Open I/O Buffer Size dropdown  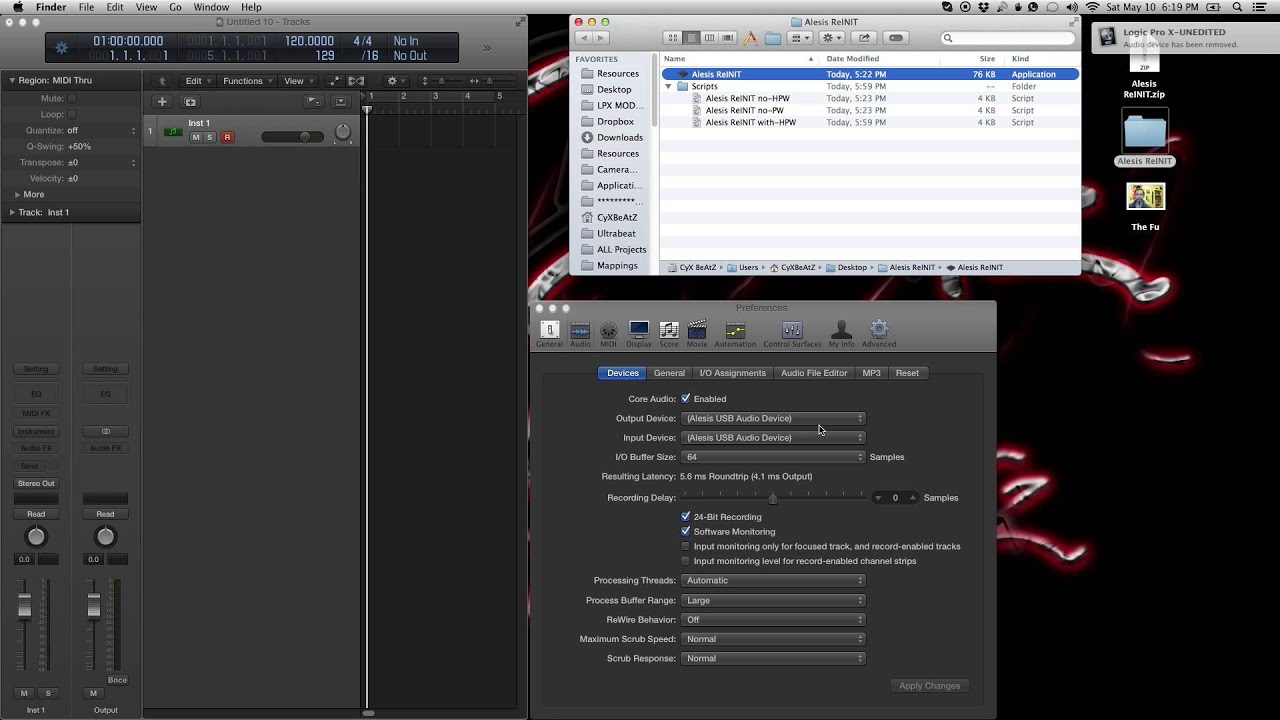point(773,457)
